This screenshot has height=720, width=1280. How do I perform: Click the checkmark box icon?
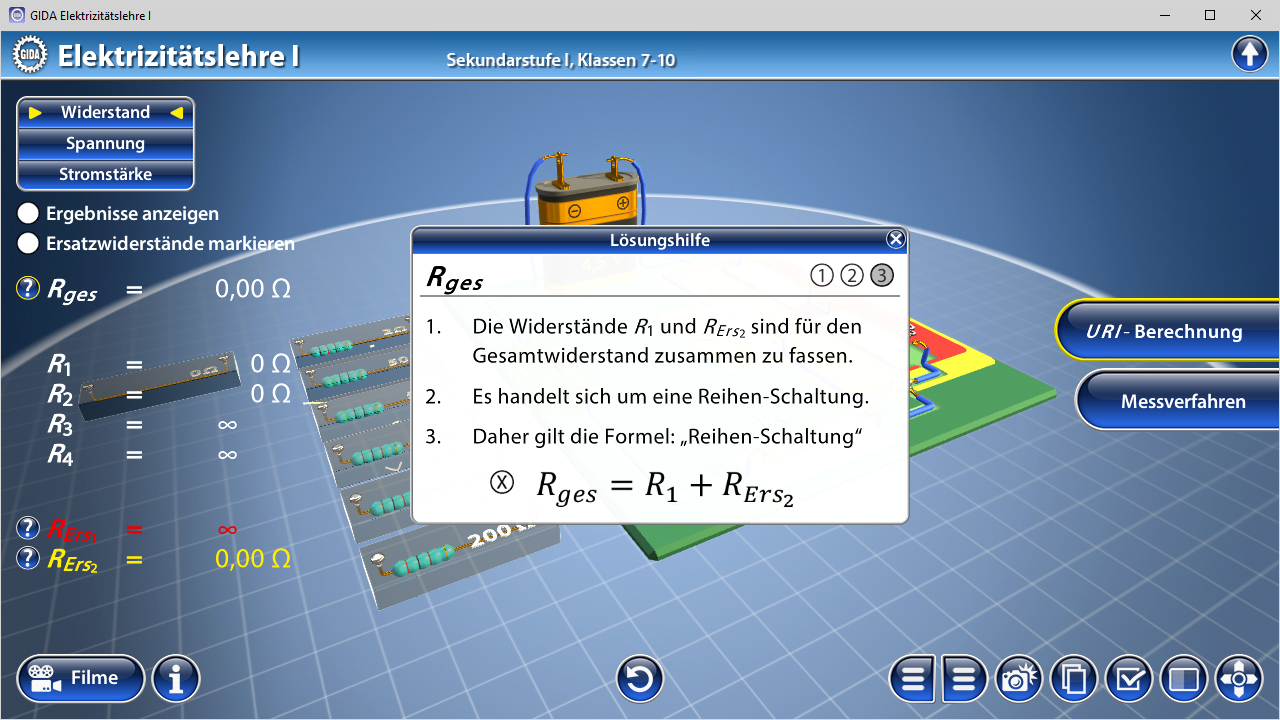[1129, 680]
